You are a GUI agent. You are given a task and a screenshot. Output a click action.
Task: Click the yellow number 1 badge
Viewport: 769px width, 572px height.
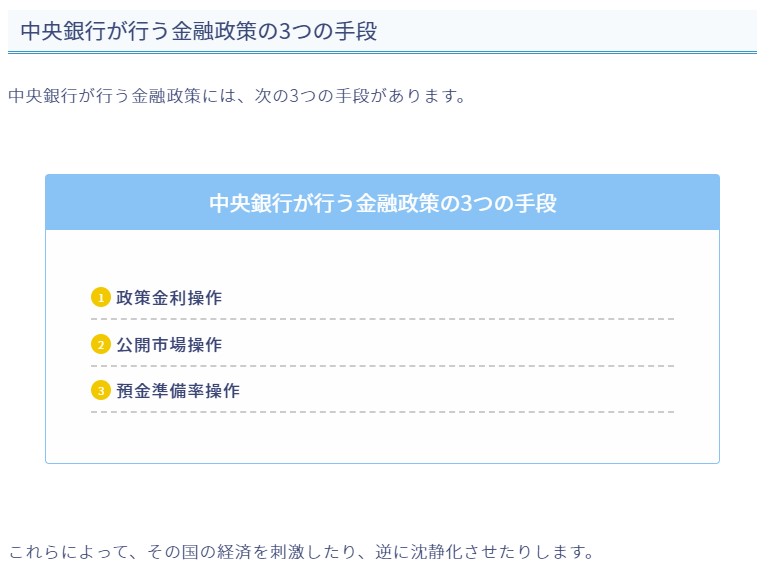click(100, 297)
